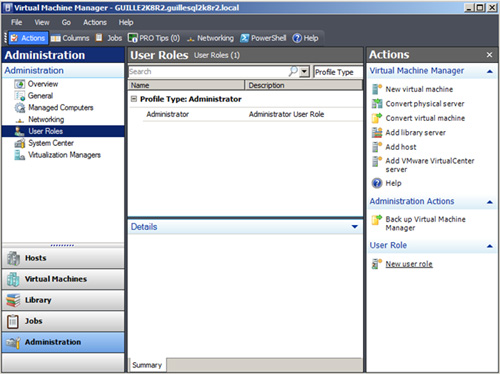This screenshot has width=500, height=374.
Task: Click the Administrator User Role description
Action: [x=286, y=114]
